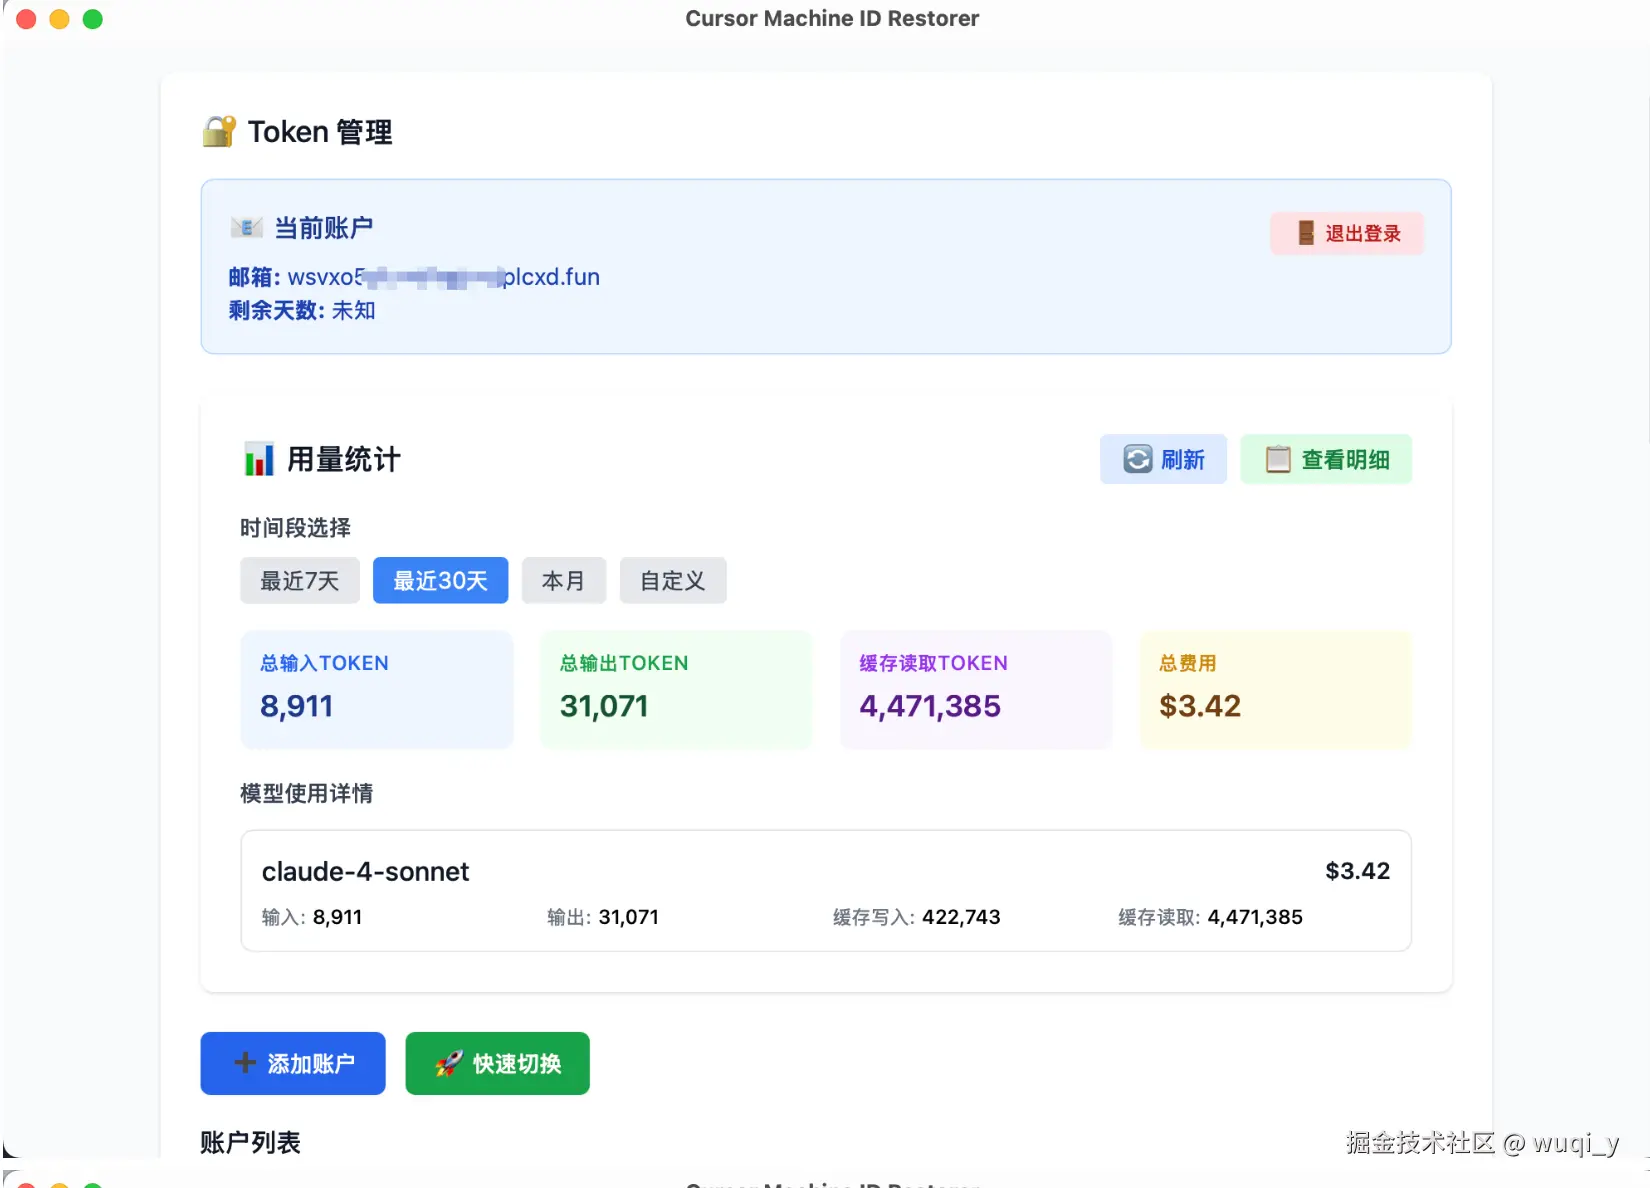Click the 快速切换 quick switch button

click(x=497, y=1063)
